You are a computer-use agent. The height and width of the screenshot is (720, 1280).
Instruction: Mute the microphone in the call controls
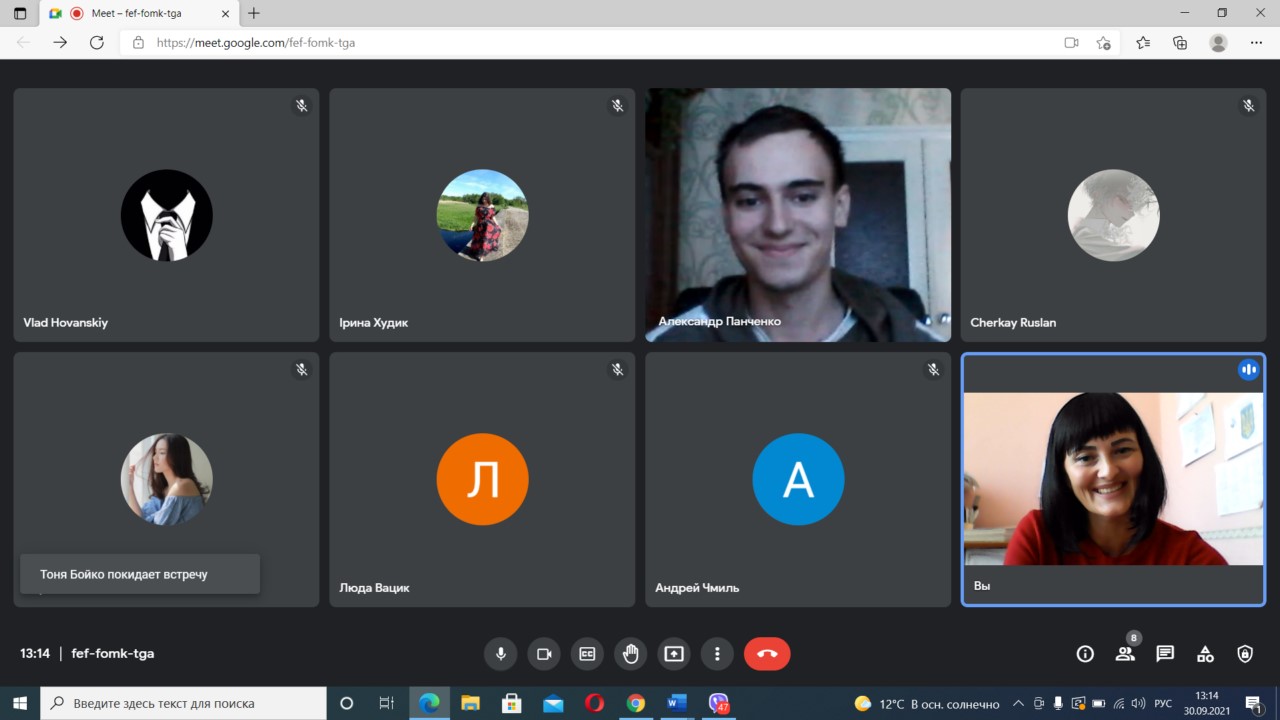(x=501, y=654)
